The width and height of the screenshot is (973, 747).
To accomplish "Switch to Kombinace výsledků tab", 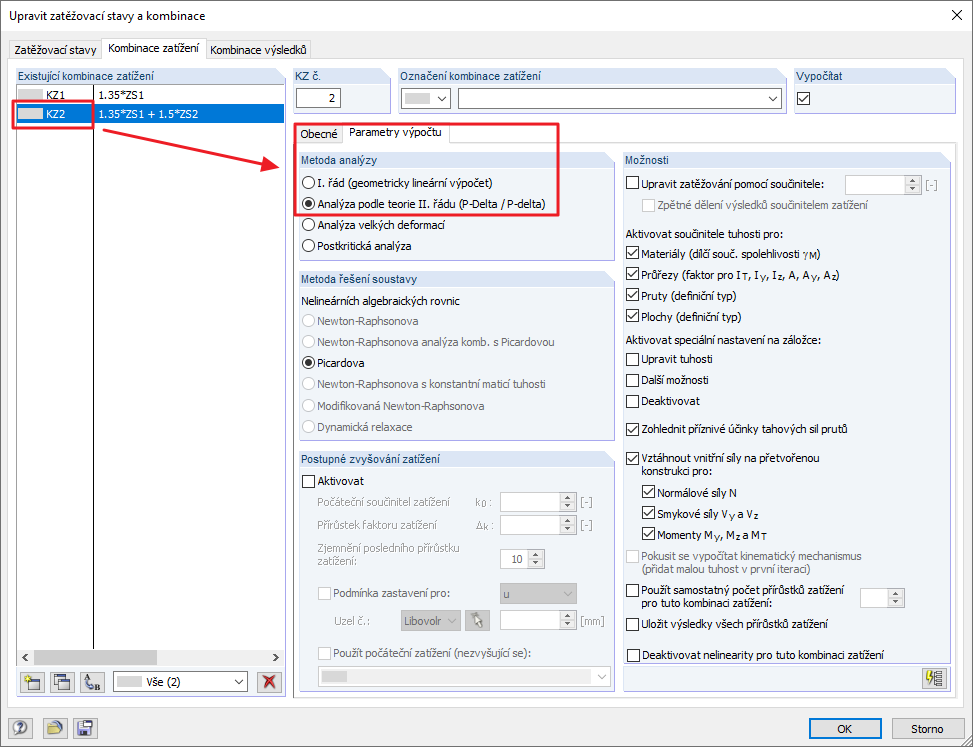I will [258, 50].
